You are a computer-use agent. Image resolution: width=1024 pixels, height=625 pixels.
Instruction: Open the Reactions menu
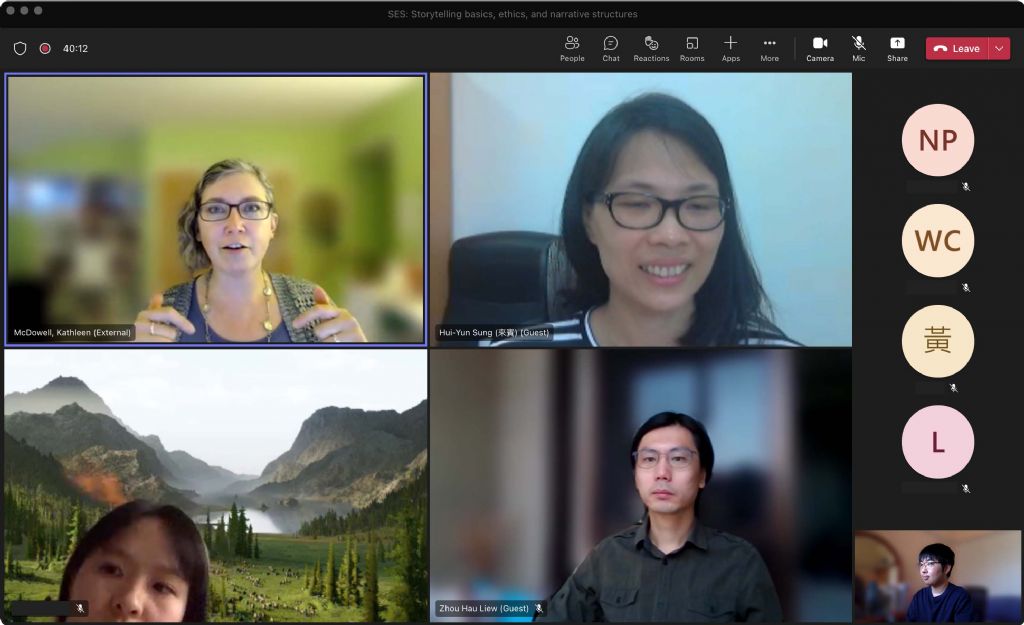tap(651, 49)
